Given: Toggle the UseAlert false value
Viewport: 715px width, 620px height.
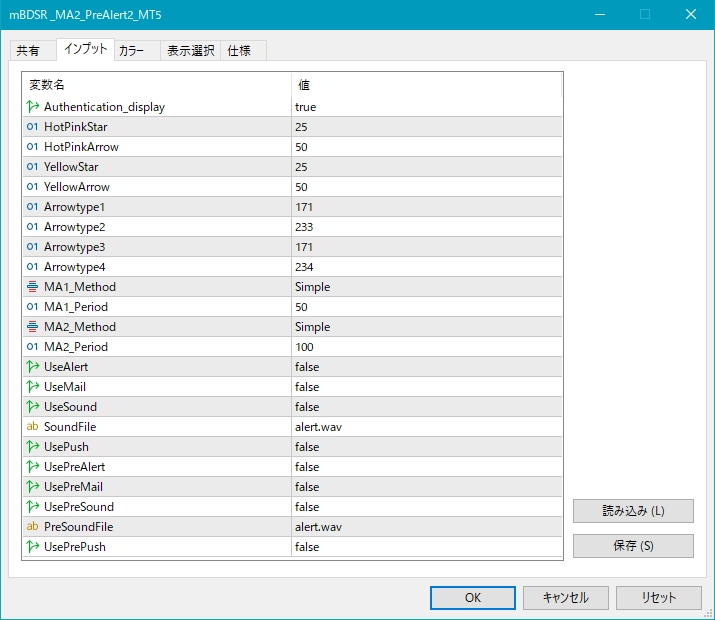Looking at the screenshot, I should click(426, 367).
